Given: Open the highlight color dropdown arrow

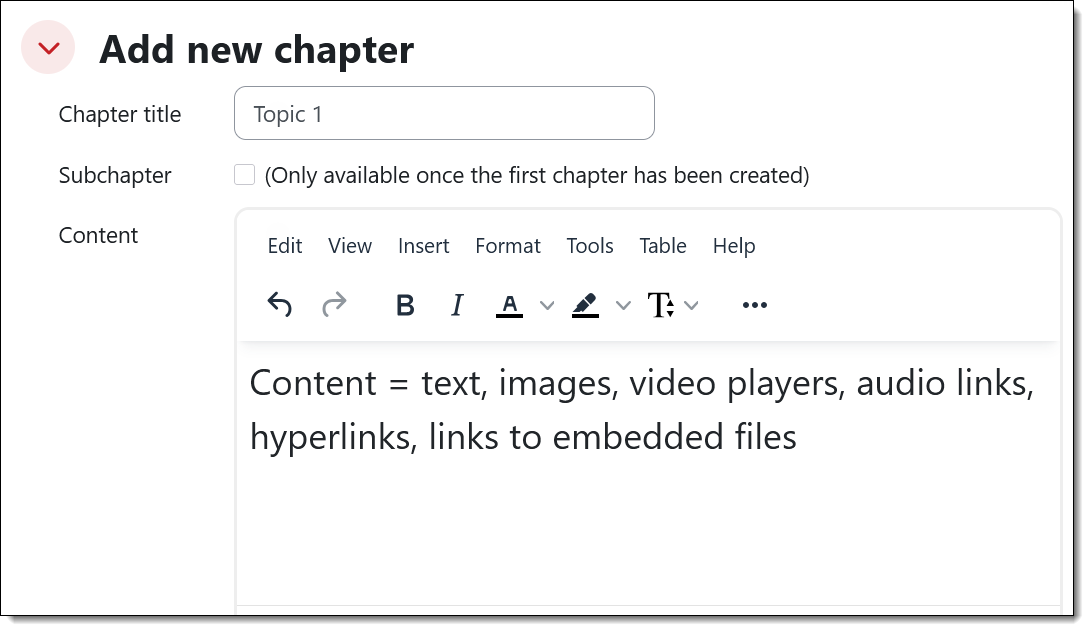Looking at the screenshot, I should tap(623, 305).
